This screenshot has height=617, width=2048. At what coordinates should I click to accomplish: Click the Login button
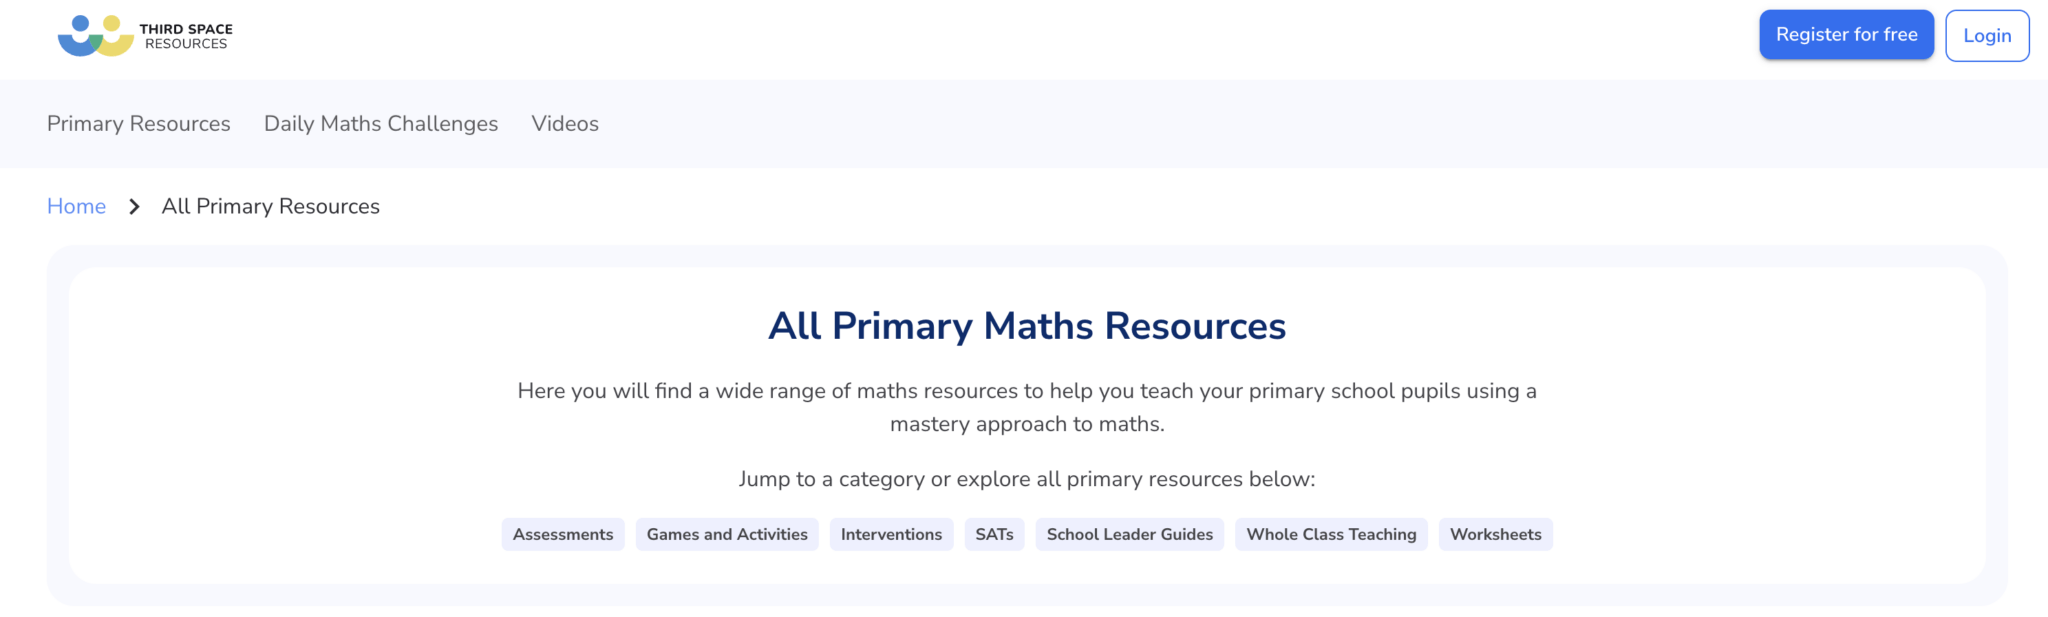(x=1987, y=35)
